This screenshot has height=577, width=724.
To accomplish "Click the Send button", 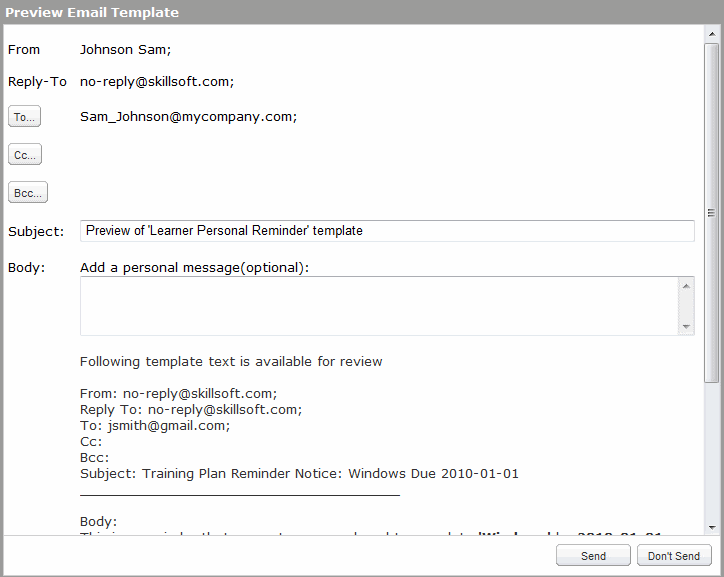I will click(x=593, y=555).
